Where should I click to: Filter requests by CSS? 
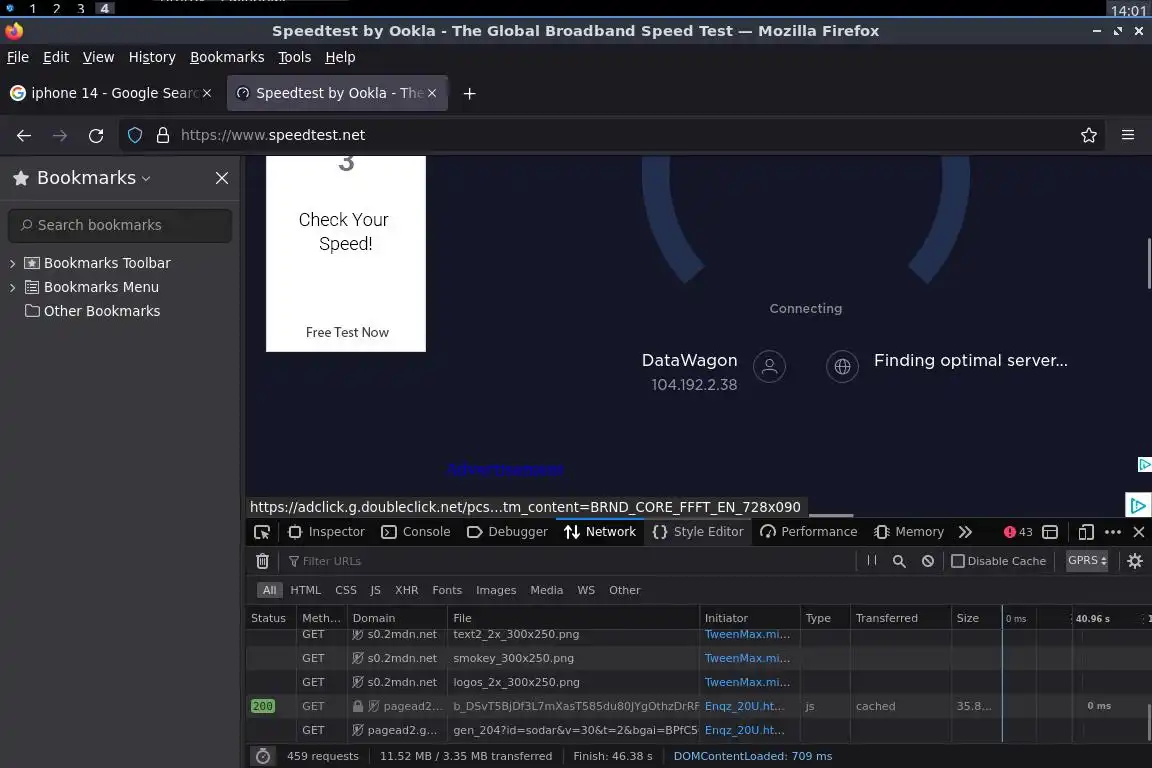click(x=346, y=590)
